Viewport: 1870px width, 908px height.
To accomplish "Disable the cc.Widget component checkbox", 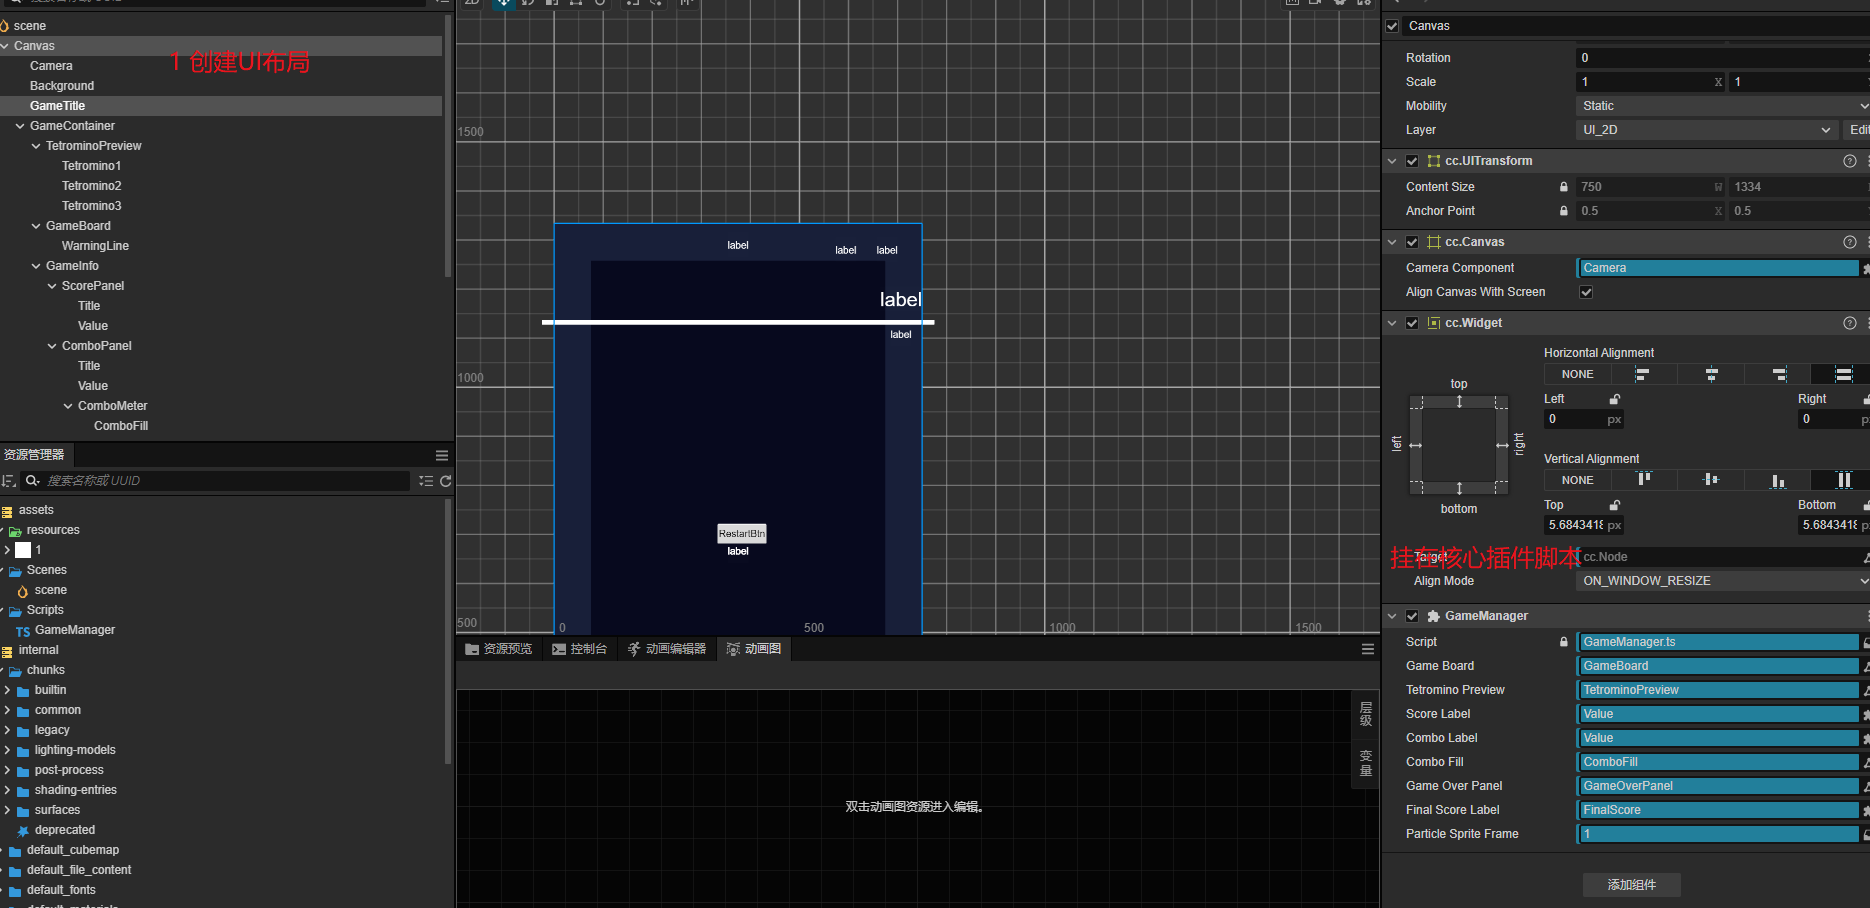I will [1412, 323].
